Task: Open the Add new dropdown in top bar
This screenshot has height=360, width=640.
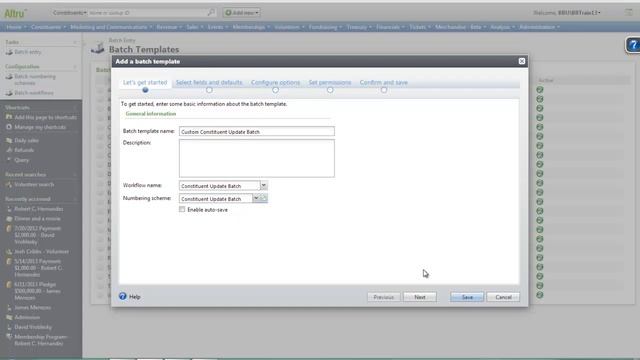Action: (242, 13)
